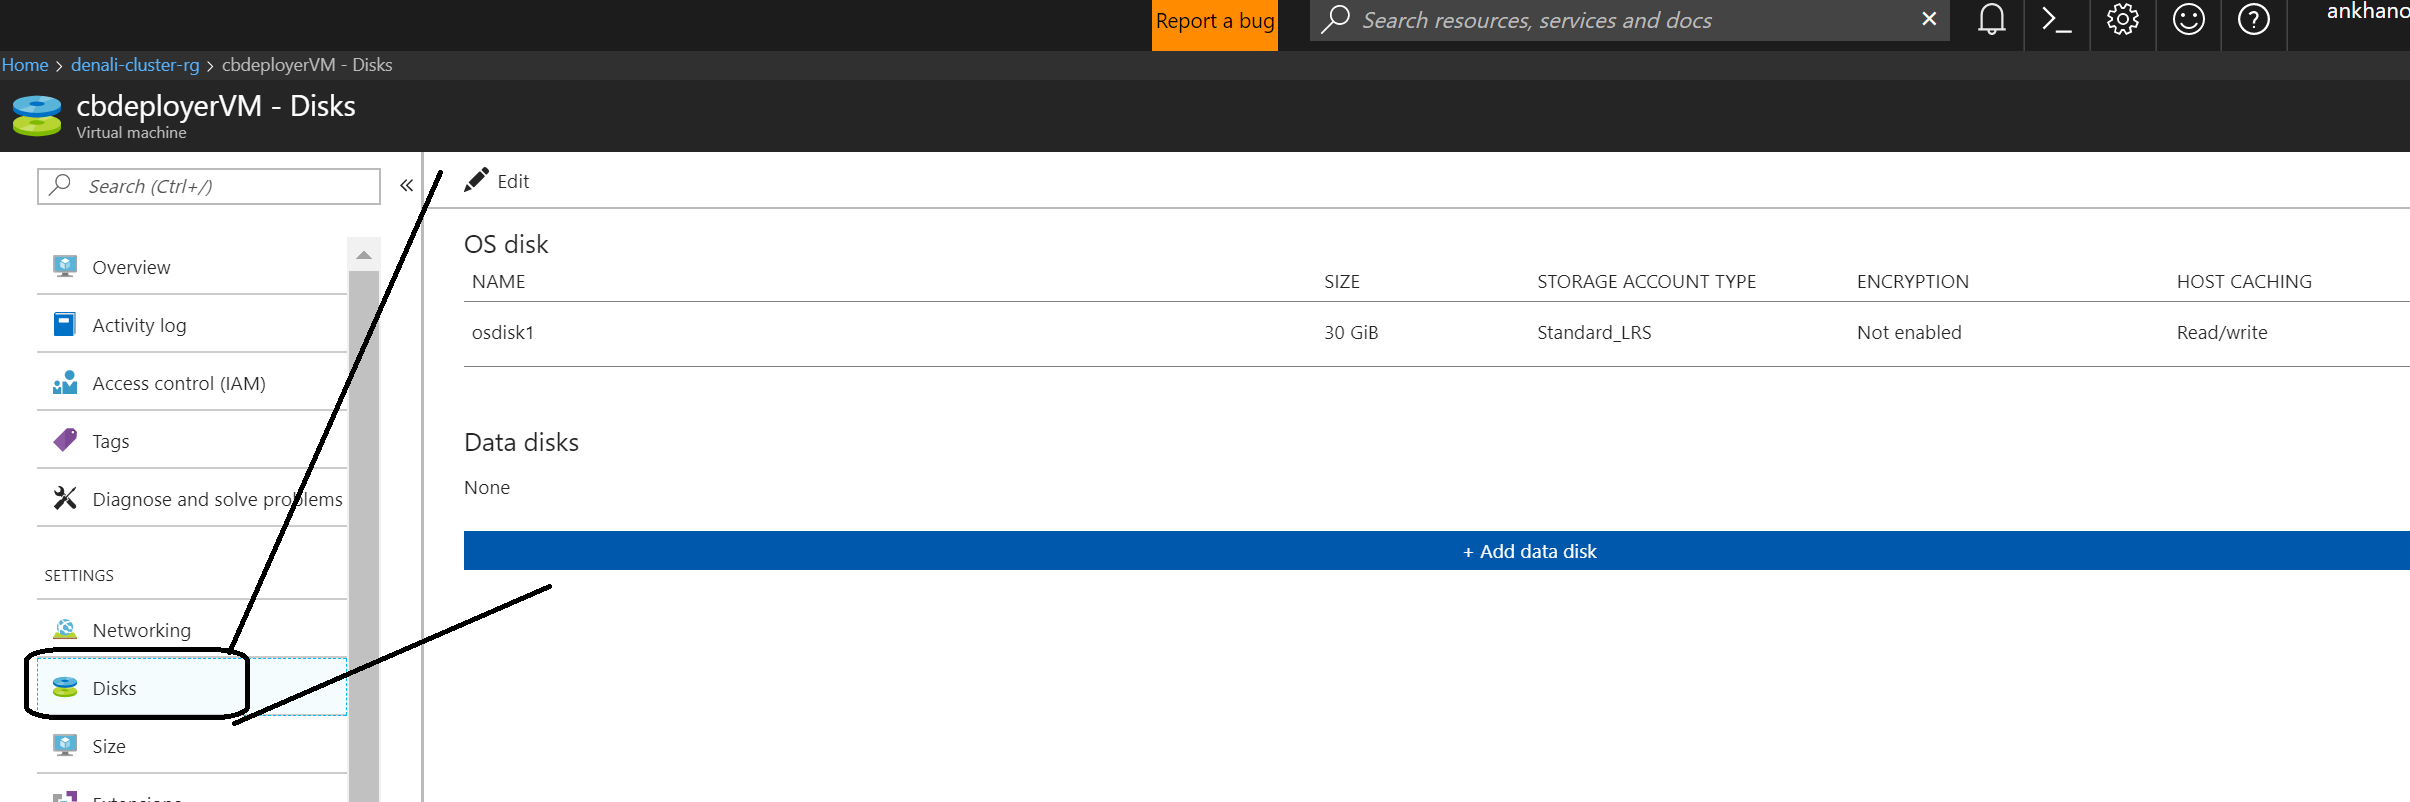The width and height of the screenshot is (2410, 802).
Task: Click the Diagnose wrench icon
Action: 65,498
